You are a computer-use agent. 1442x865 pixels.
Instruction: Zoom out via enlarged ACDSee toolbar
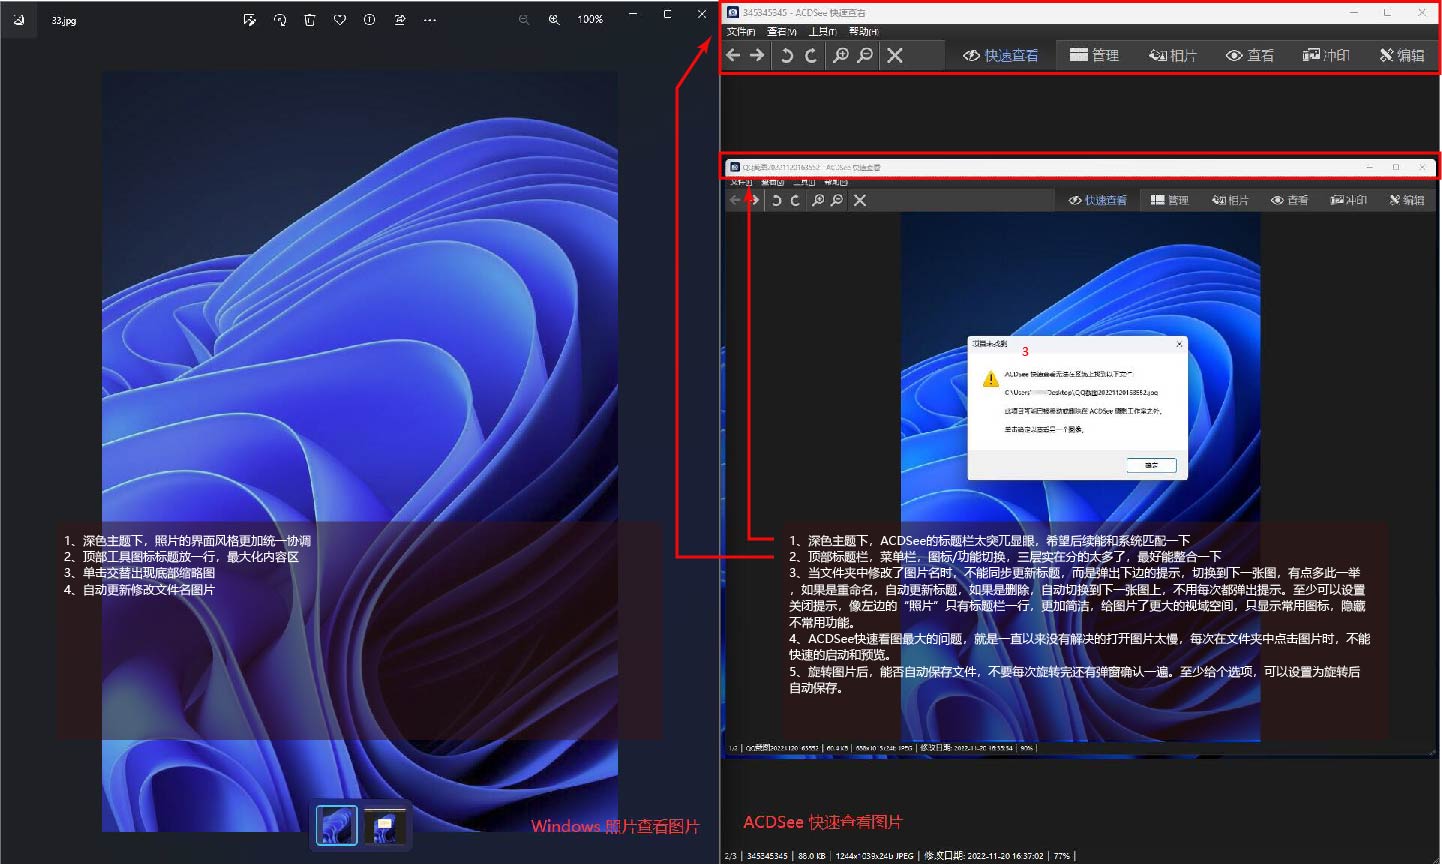(865, 56)
